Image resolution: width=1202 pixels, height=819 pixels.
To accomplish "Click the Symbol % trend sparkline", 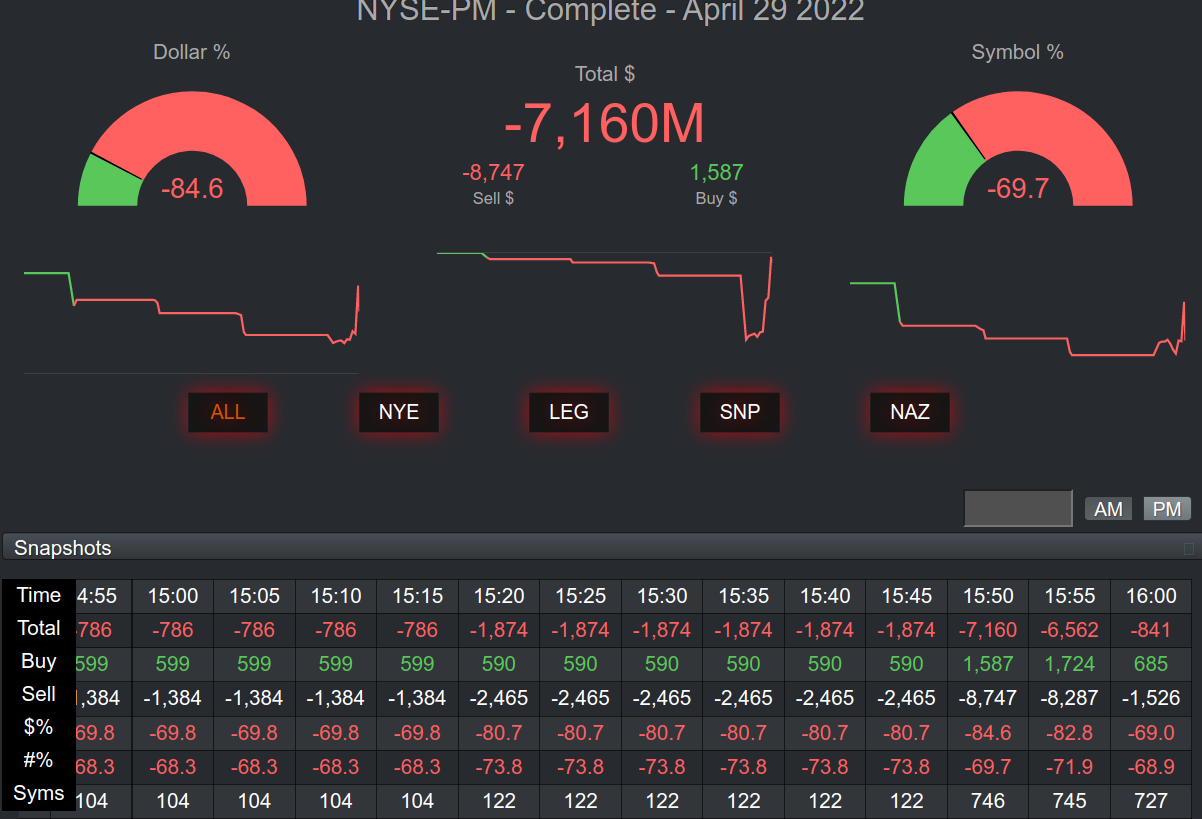I will pyautogui.click(x=1018, y=318).
